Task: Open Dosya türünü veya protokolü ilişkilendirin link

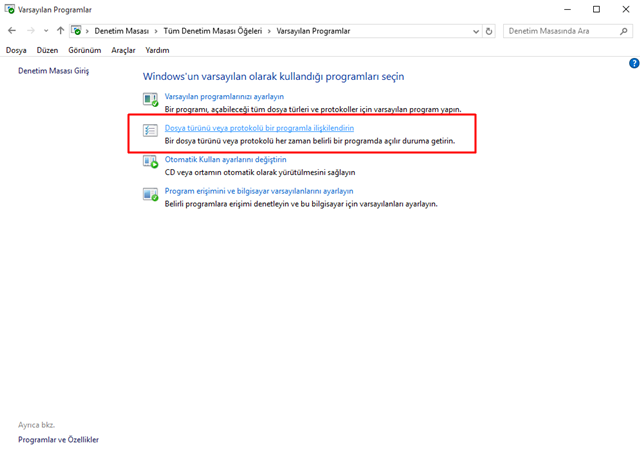Action: (259, 128)
